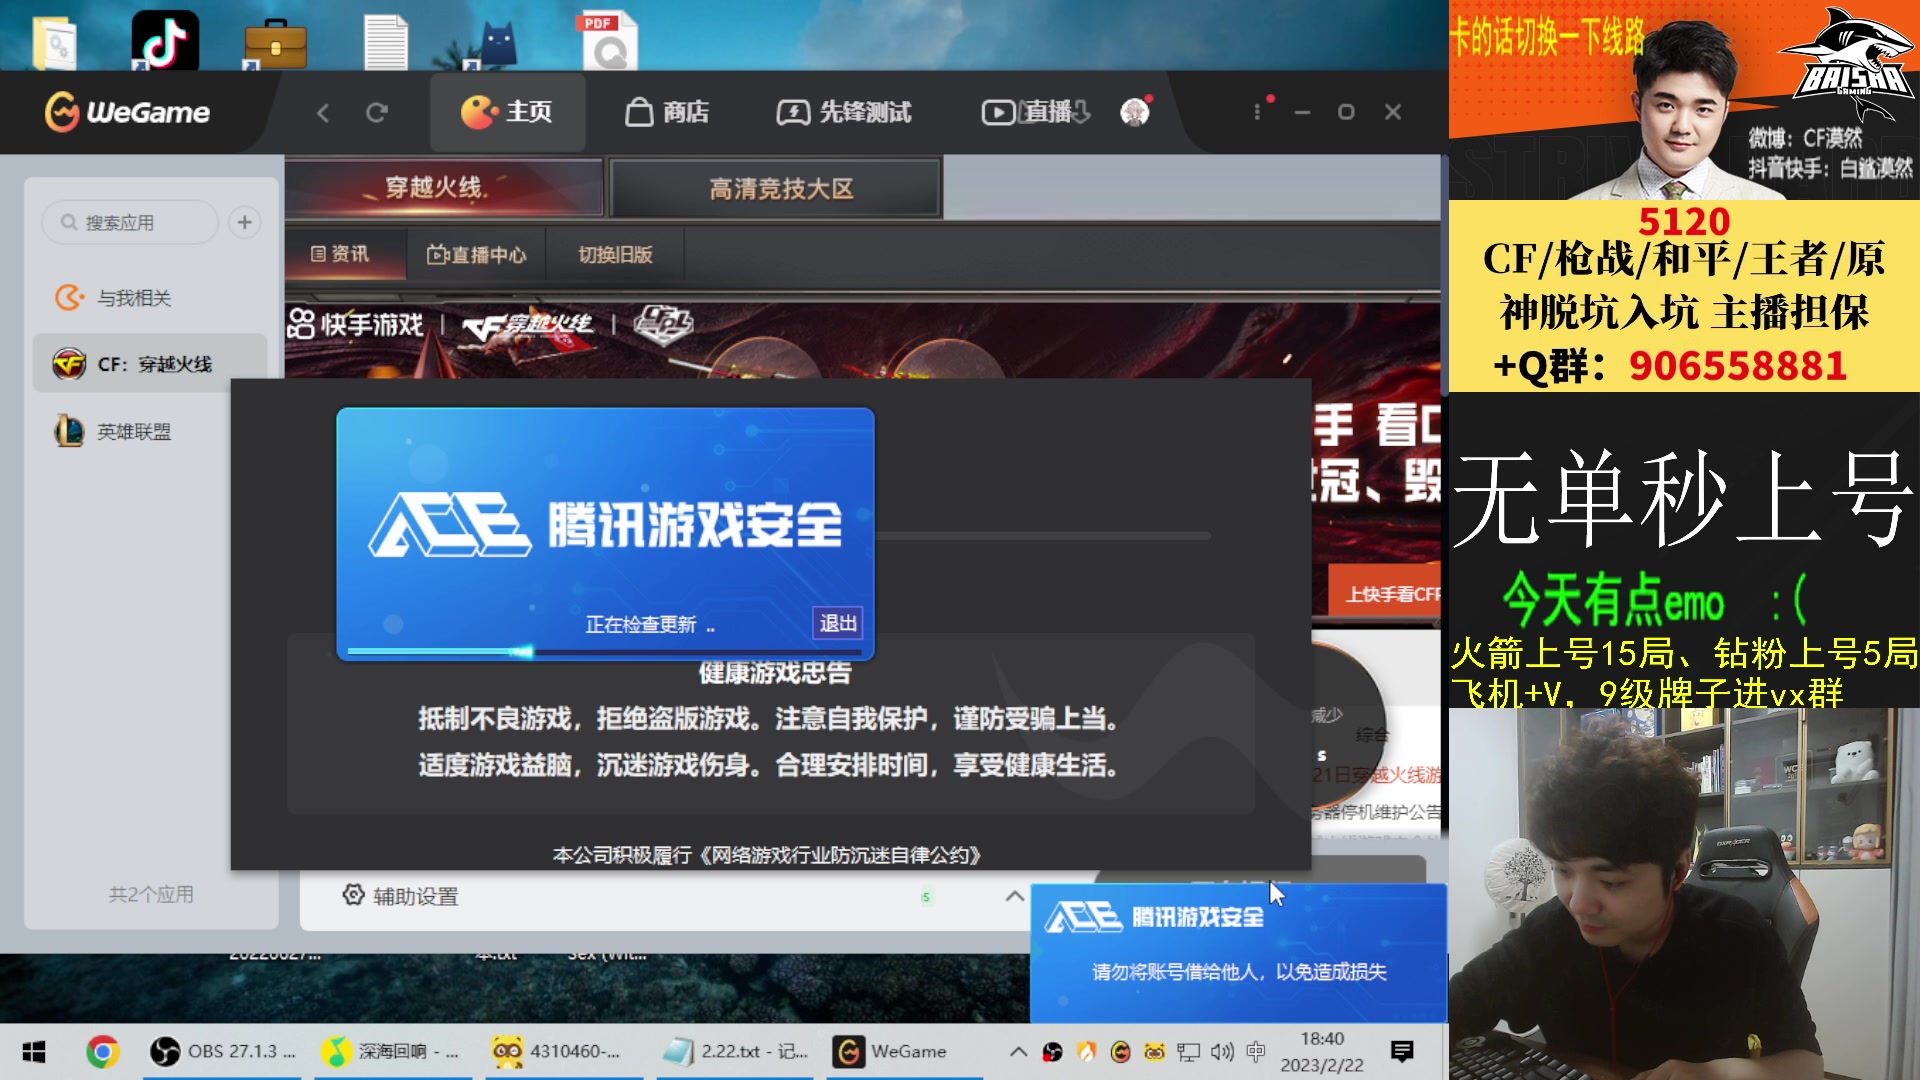Click the 退出 button in the ACE dialog
The width and height of the screenshot is (1920, 1080).
pos(838,623)
